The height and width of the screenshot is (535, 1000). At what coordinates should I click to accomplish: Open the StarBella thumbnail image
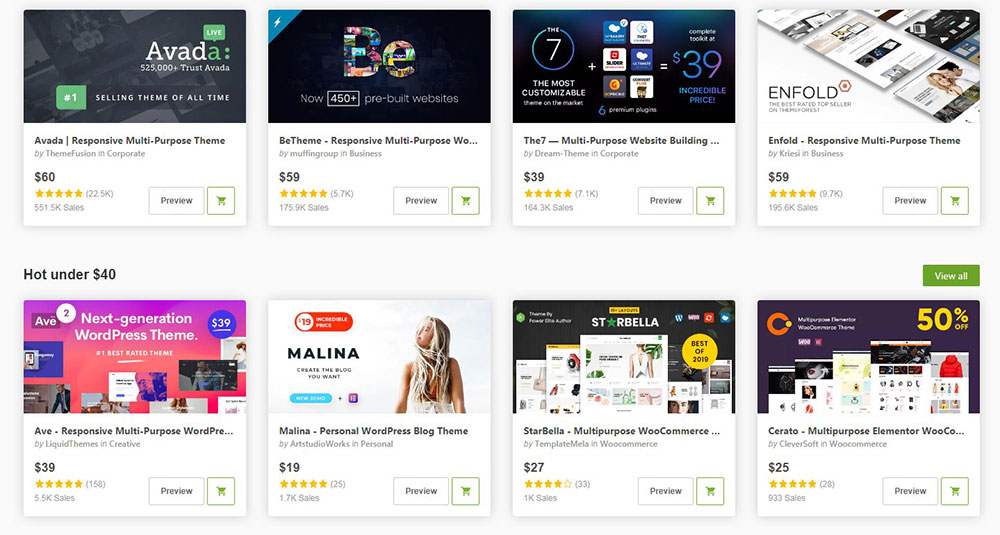(x=624, y=356)
